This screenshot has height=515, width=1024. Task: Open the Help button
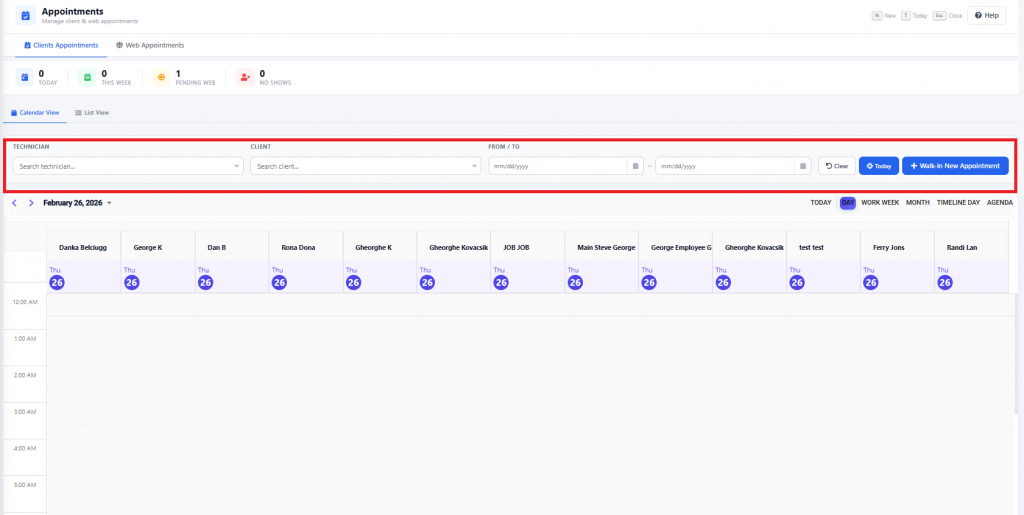pos(986,15)
